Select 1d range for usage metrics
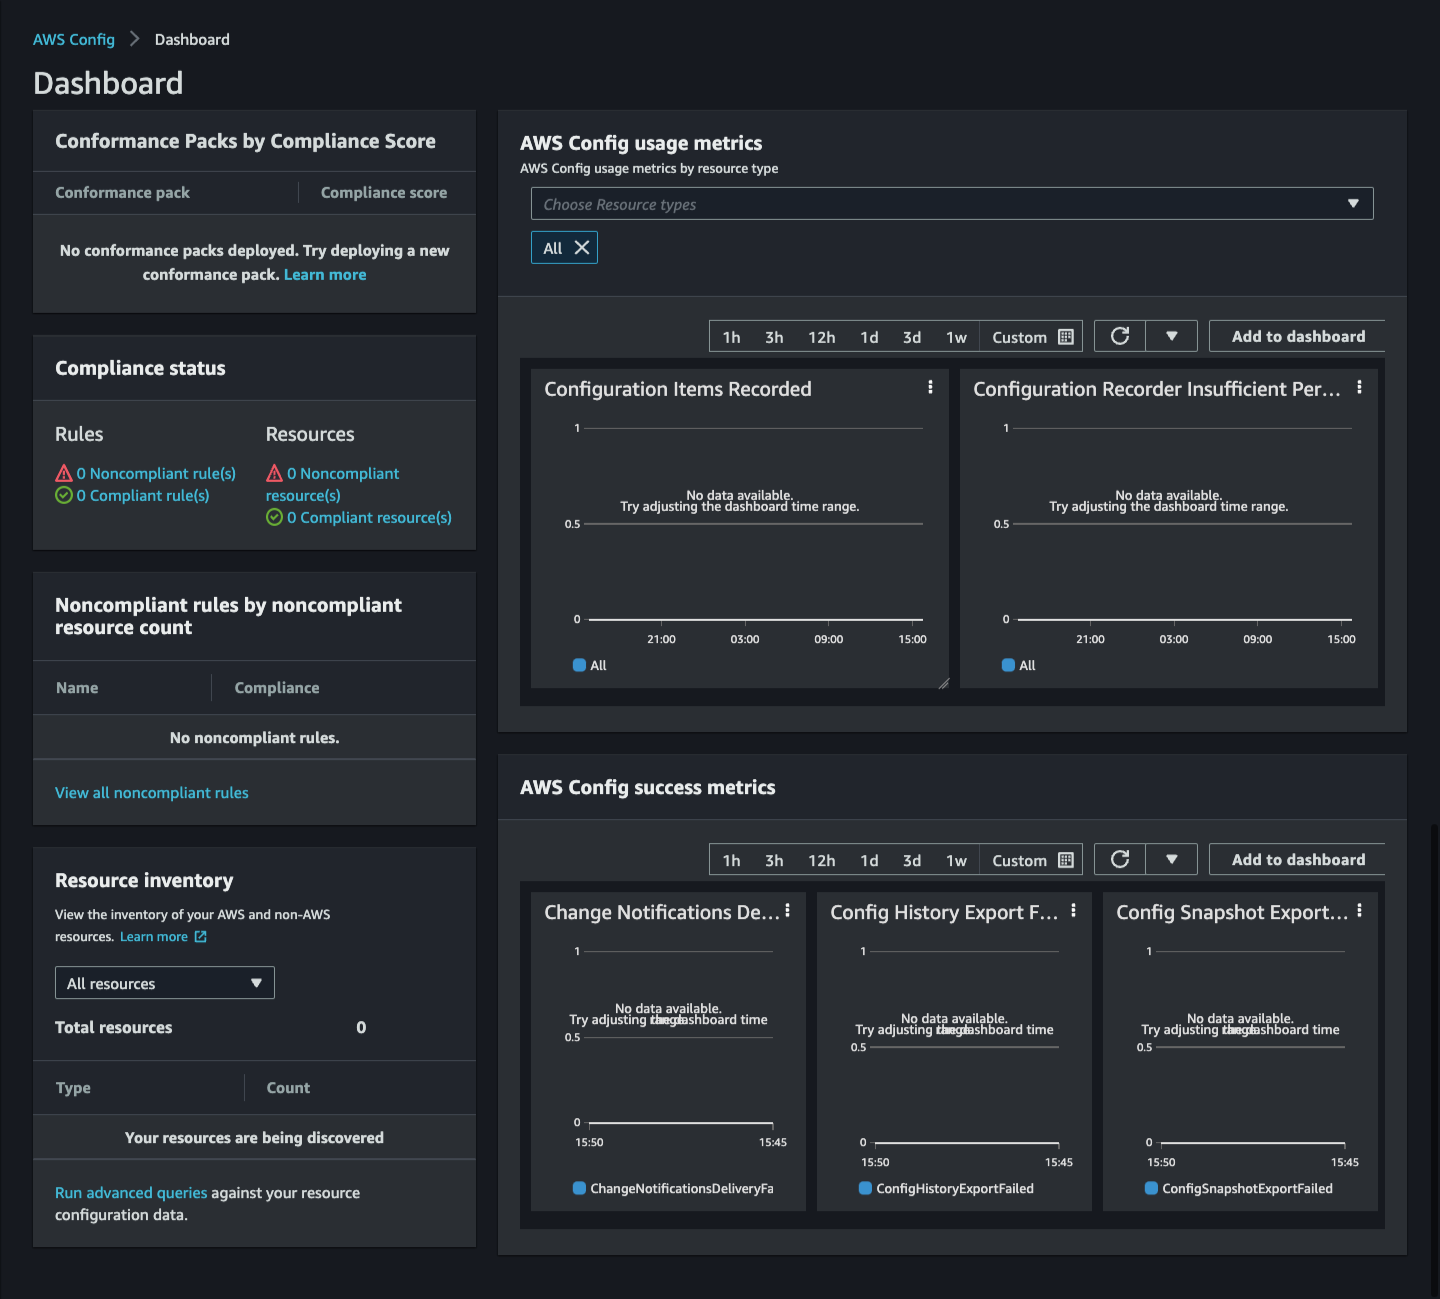The height and width of the screenshot is (1299, 1440). (x=870, y=337)
